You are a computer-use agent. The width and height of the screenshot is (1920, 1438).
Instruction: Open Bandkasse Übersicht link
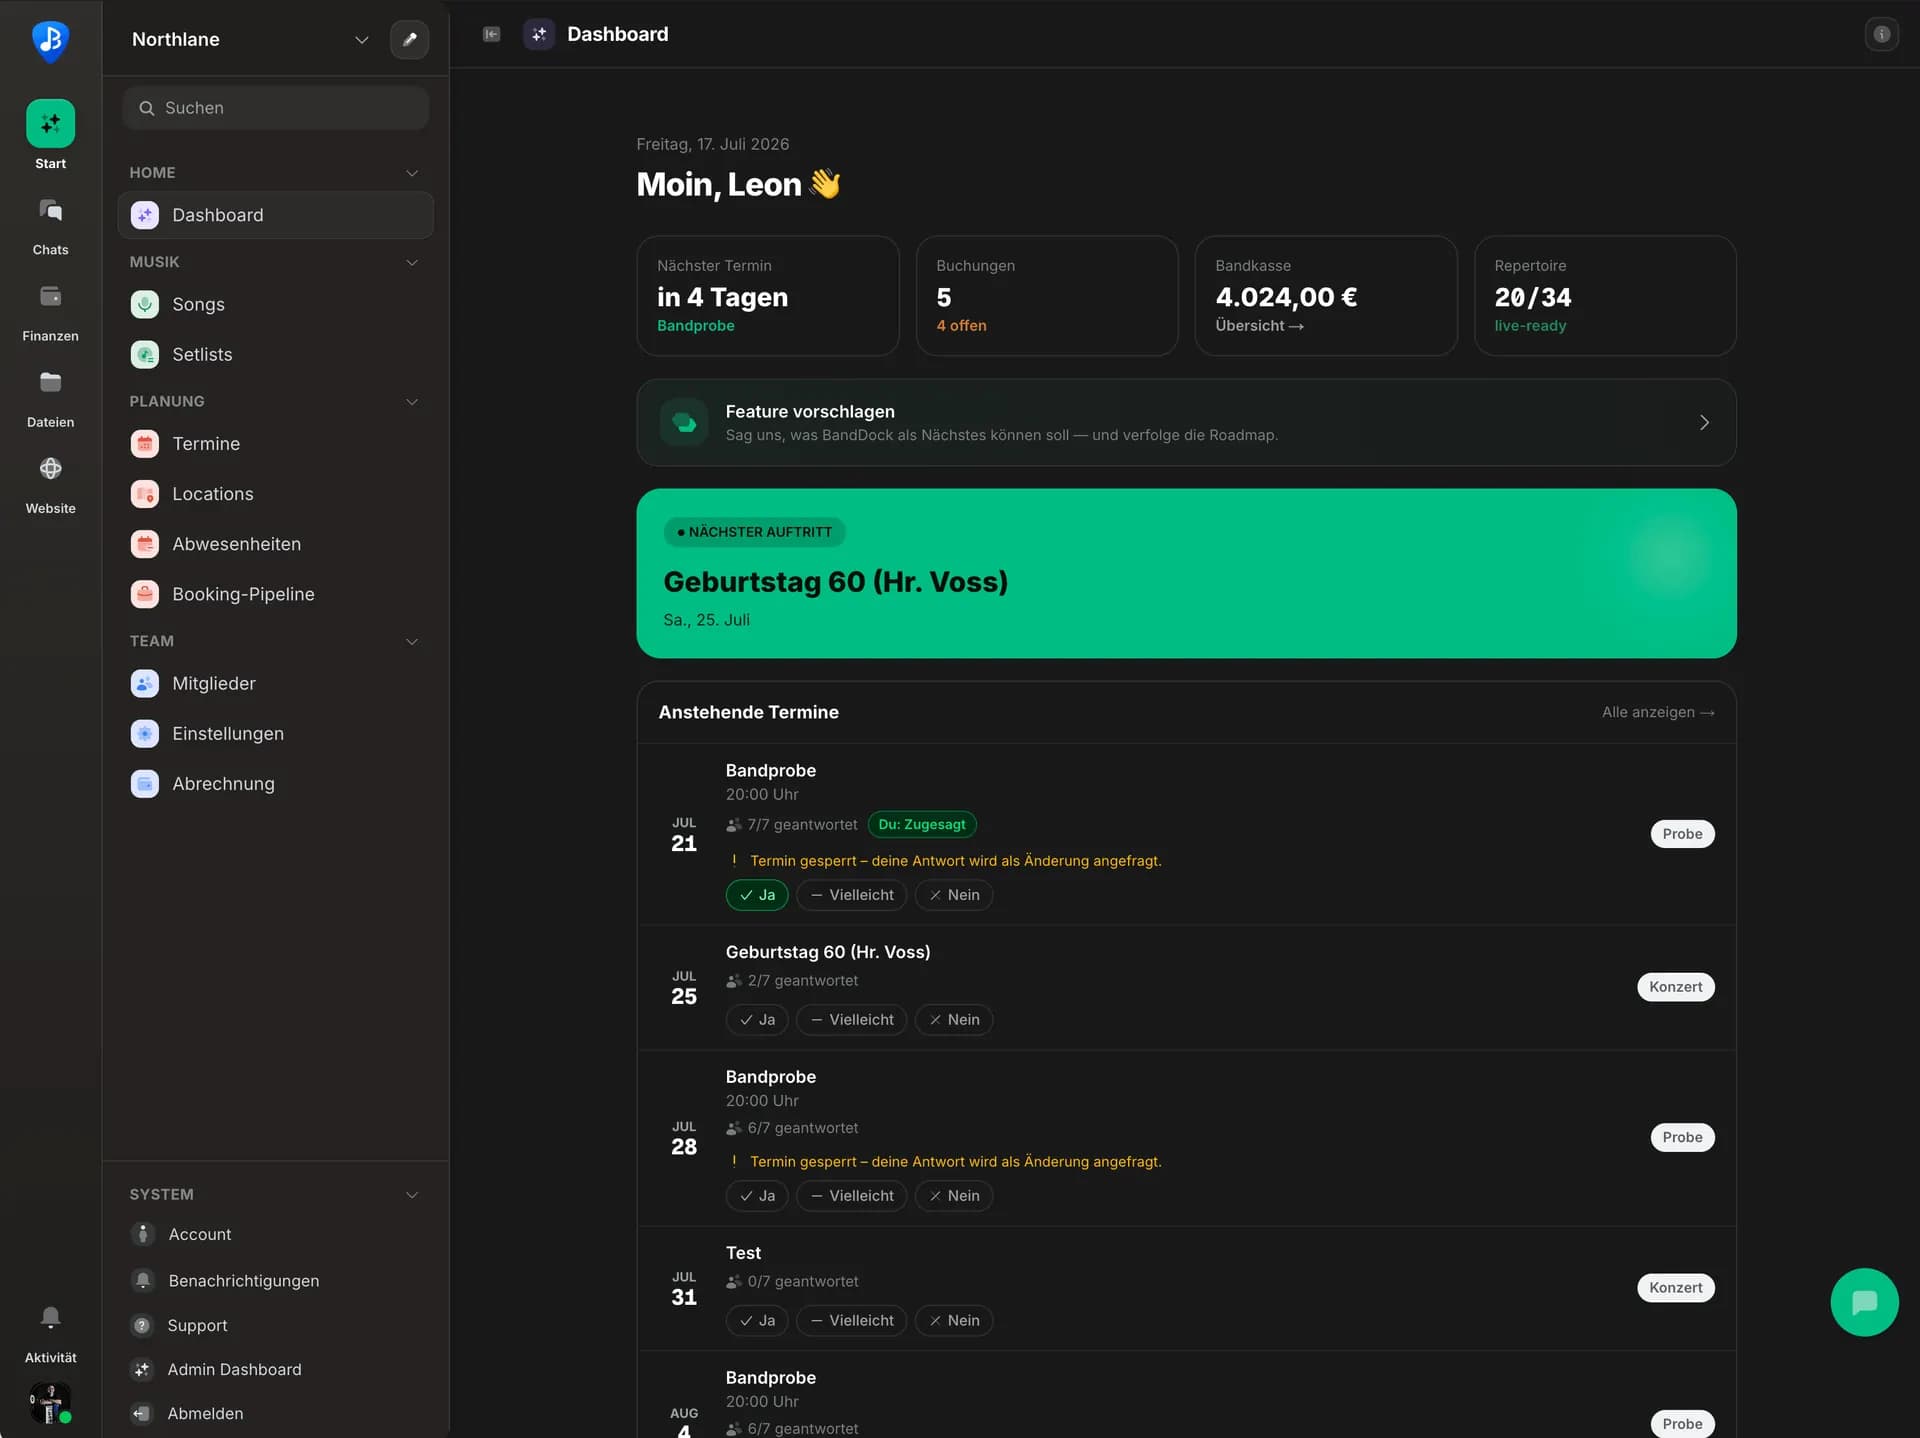[x=1259, y=325]
